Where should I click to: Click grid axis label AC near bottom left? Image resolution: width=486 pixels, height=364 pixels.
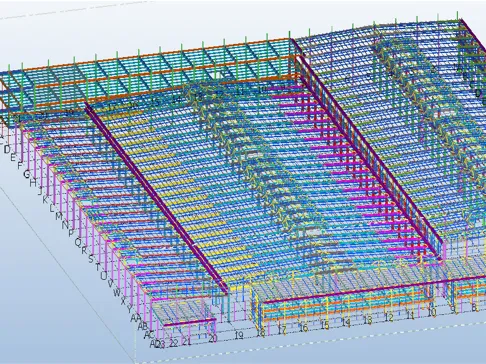tap(149, 335)
